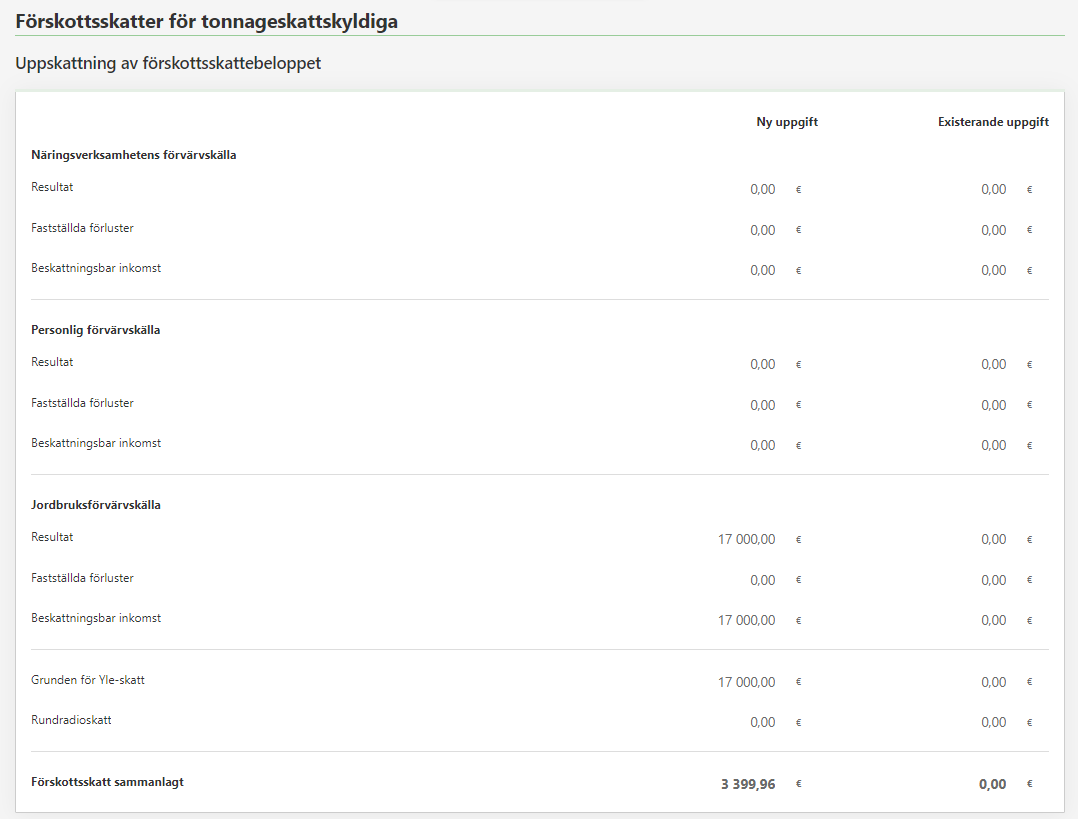Click the Uppskattning av förskottsskattebeloppet subheading
The height and width of the screenshot is (819, 1078).
(168, 63)
